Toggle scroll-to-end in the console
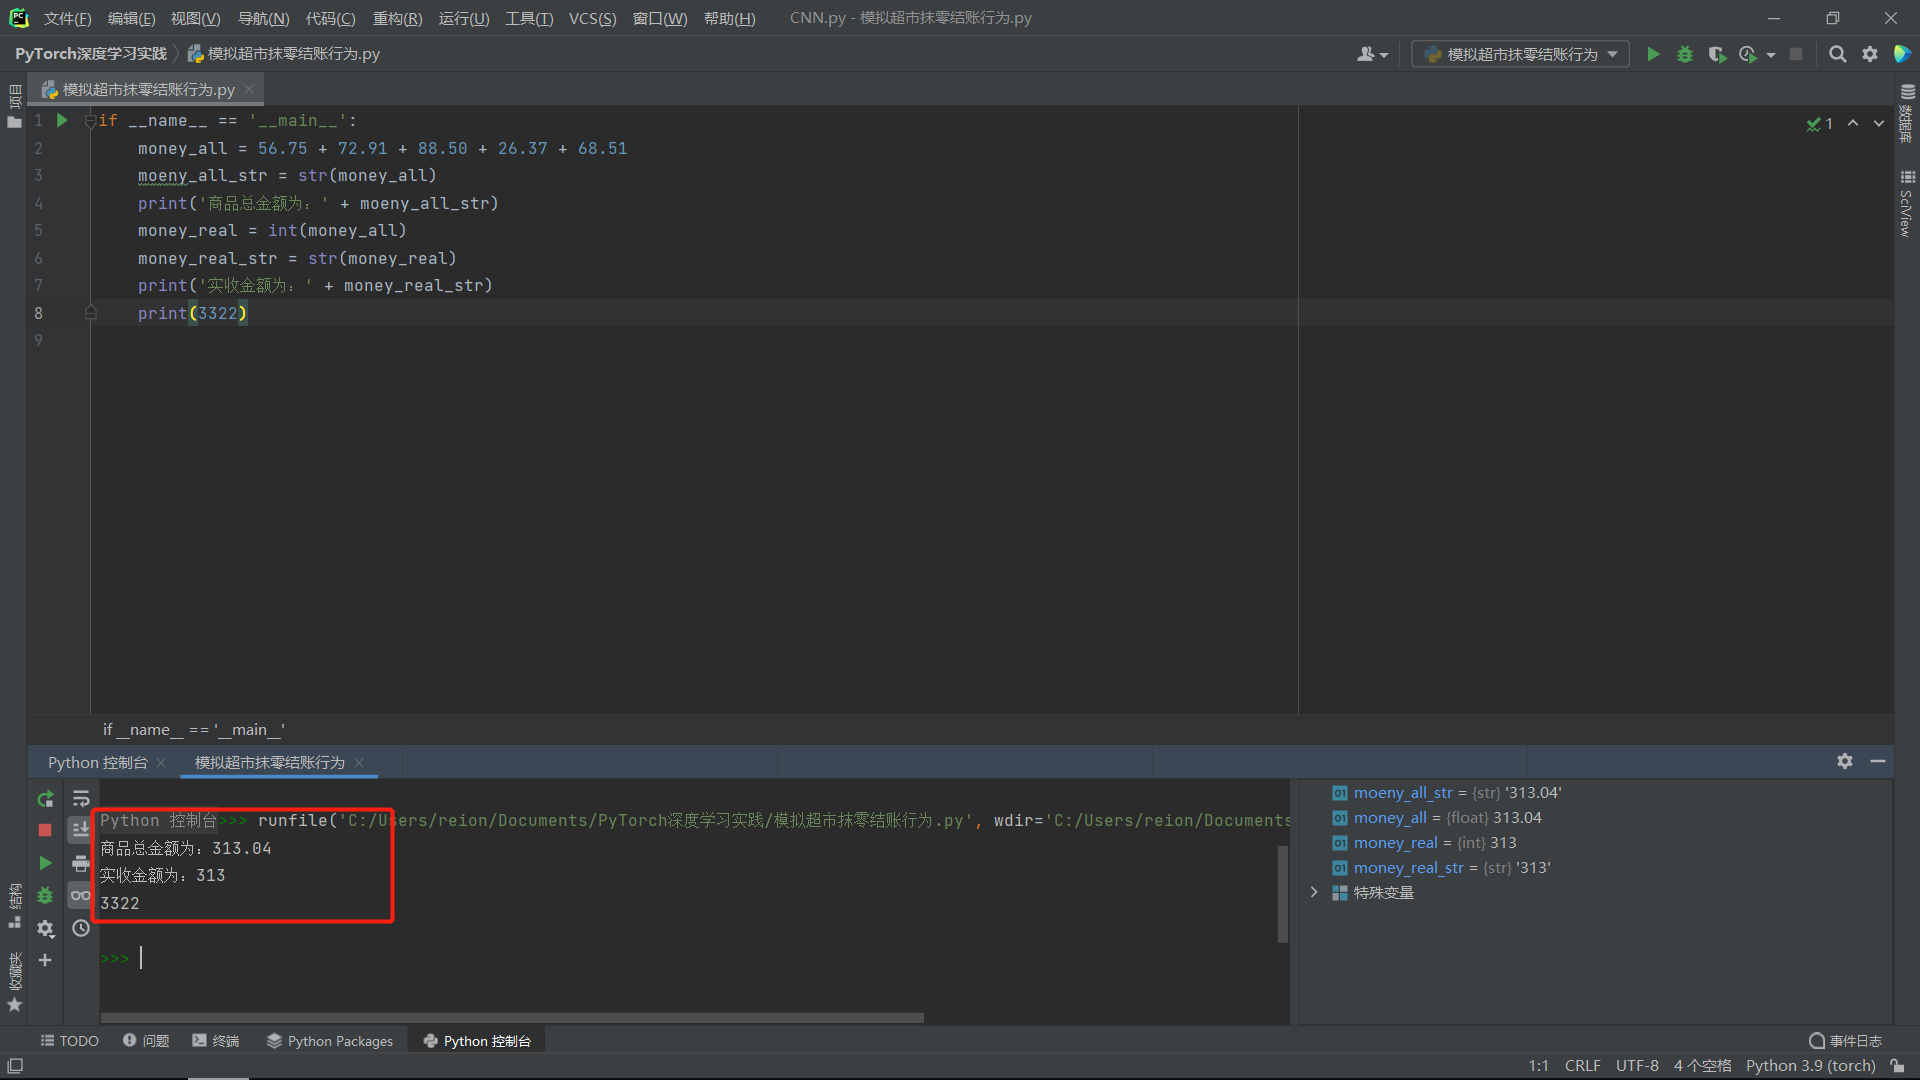This screenshot has width=1920, height=1080. tap(81, 830)
